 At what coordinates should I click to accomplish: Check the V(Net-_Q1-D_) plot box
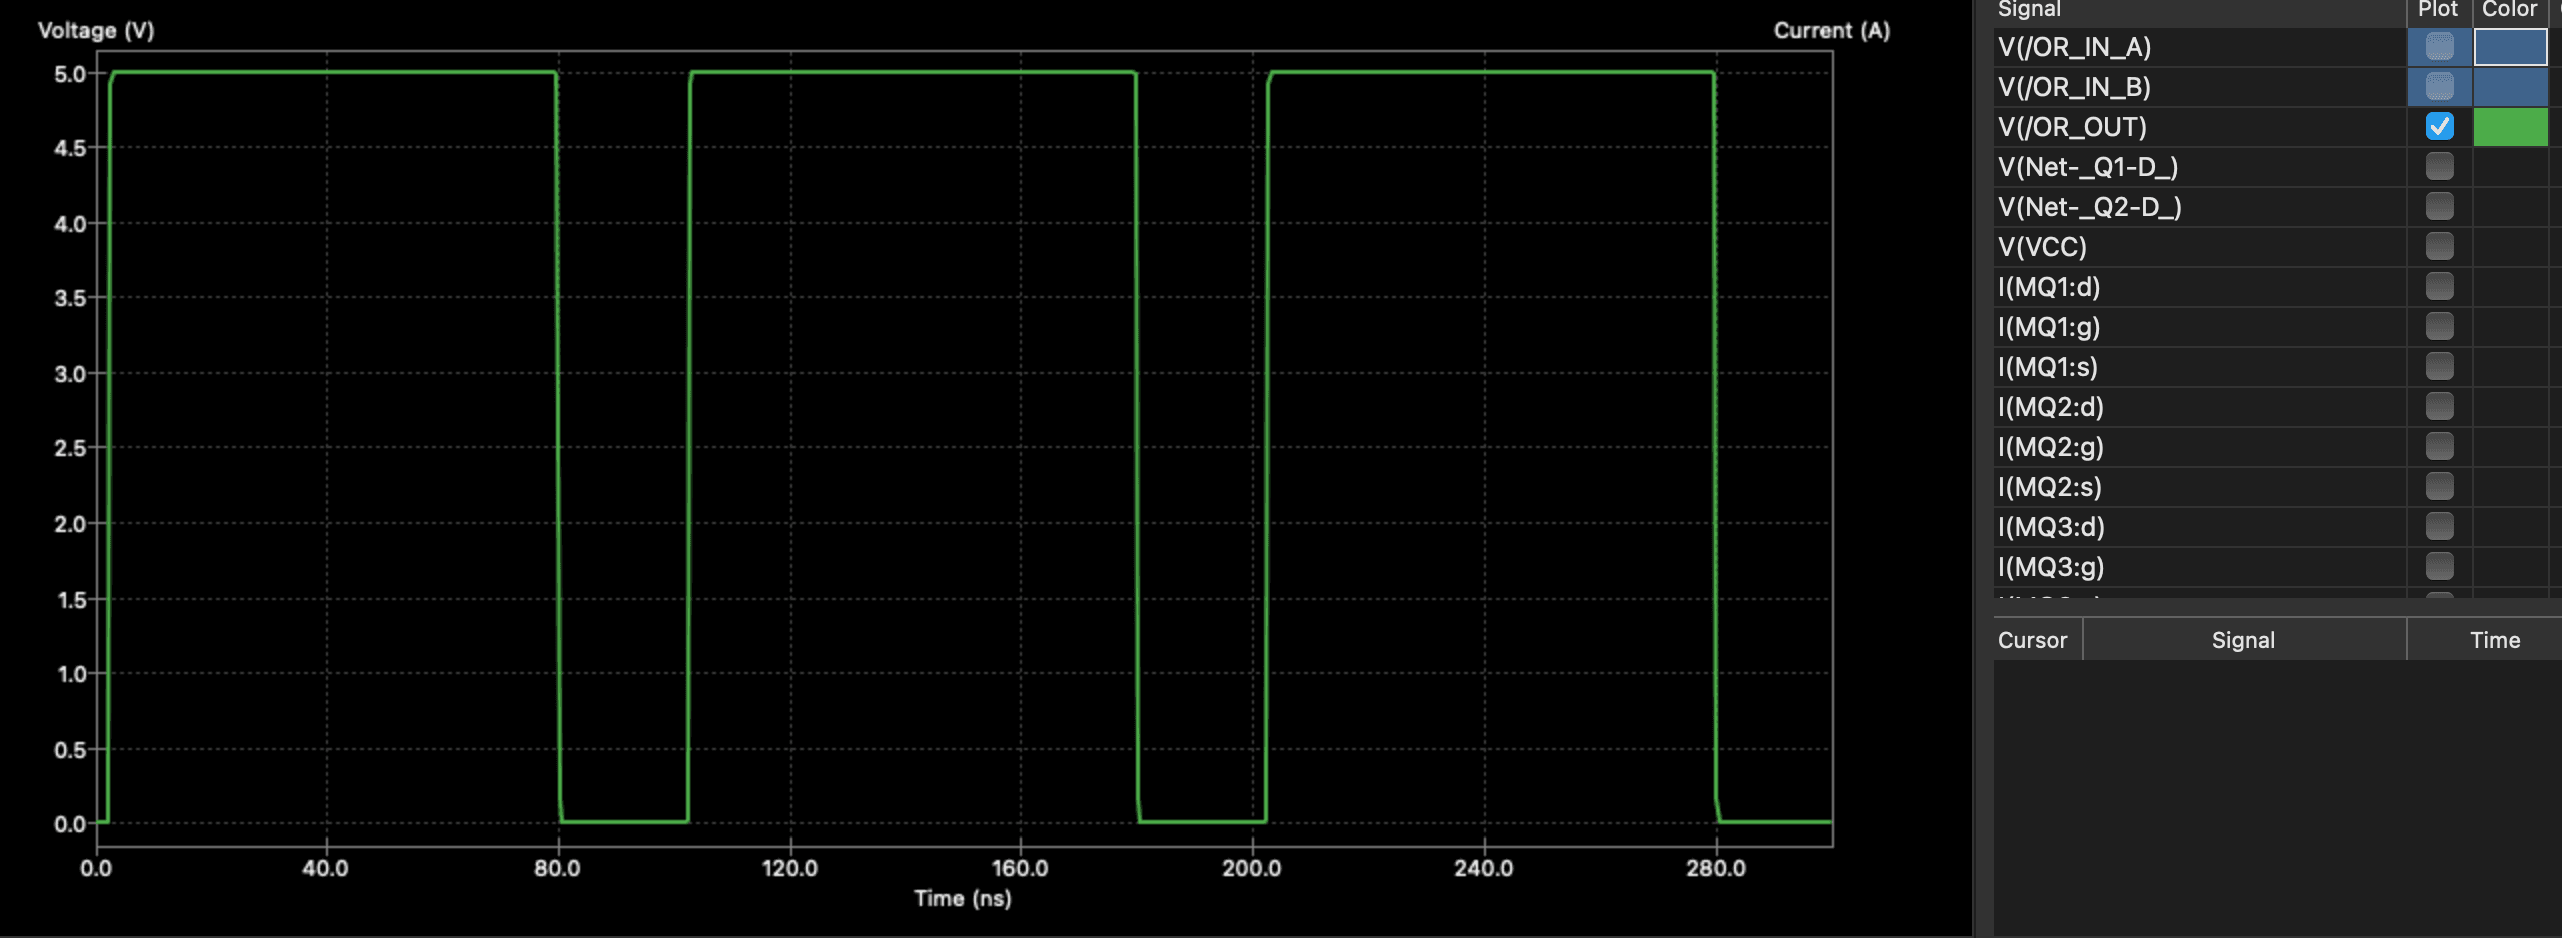[2439, 167]
